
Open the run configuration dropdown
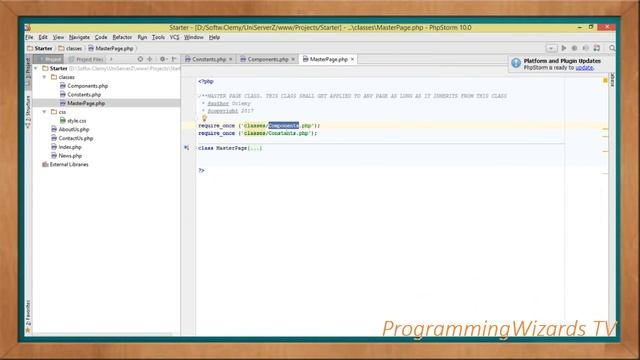(x=551, y=48)
